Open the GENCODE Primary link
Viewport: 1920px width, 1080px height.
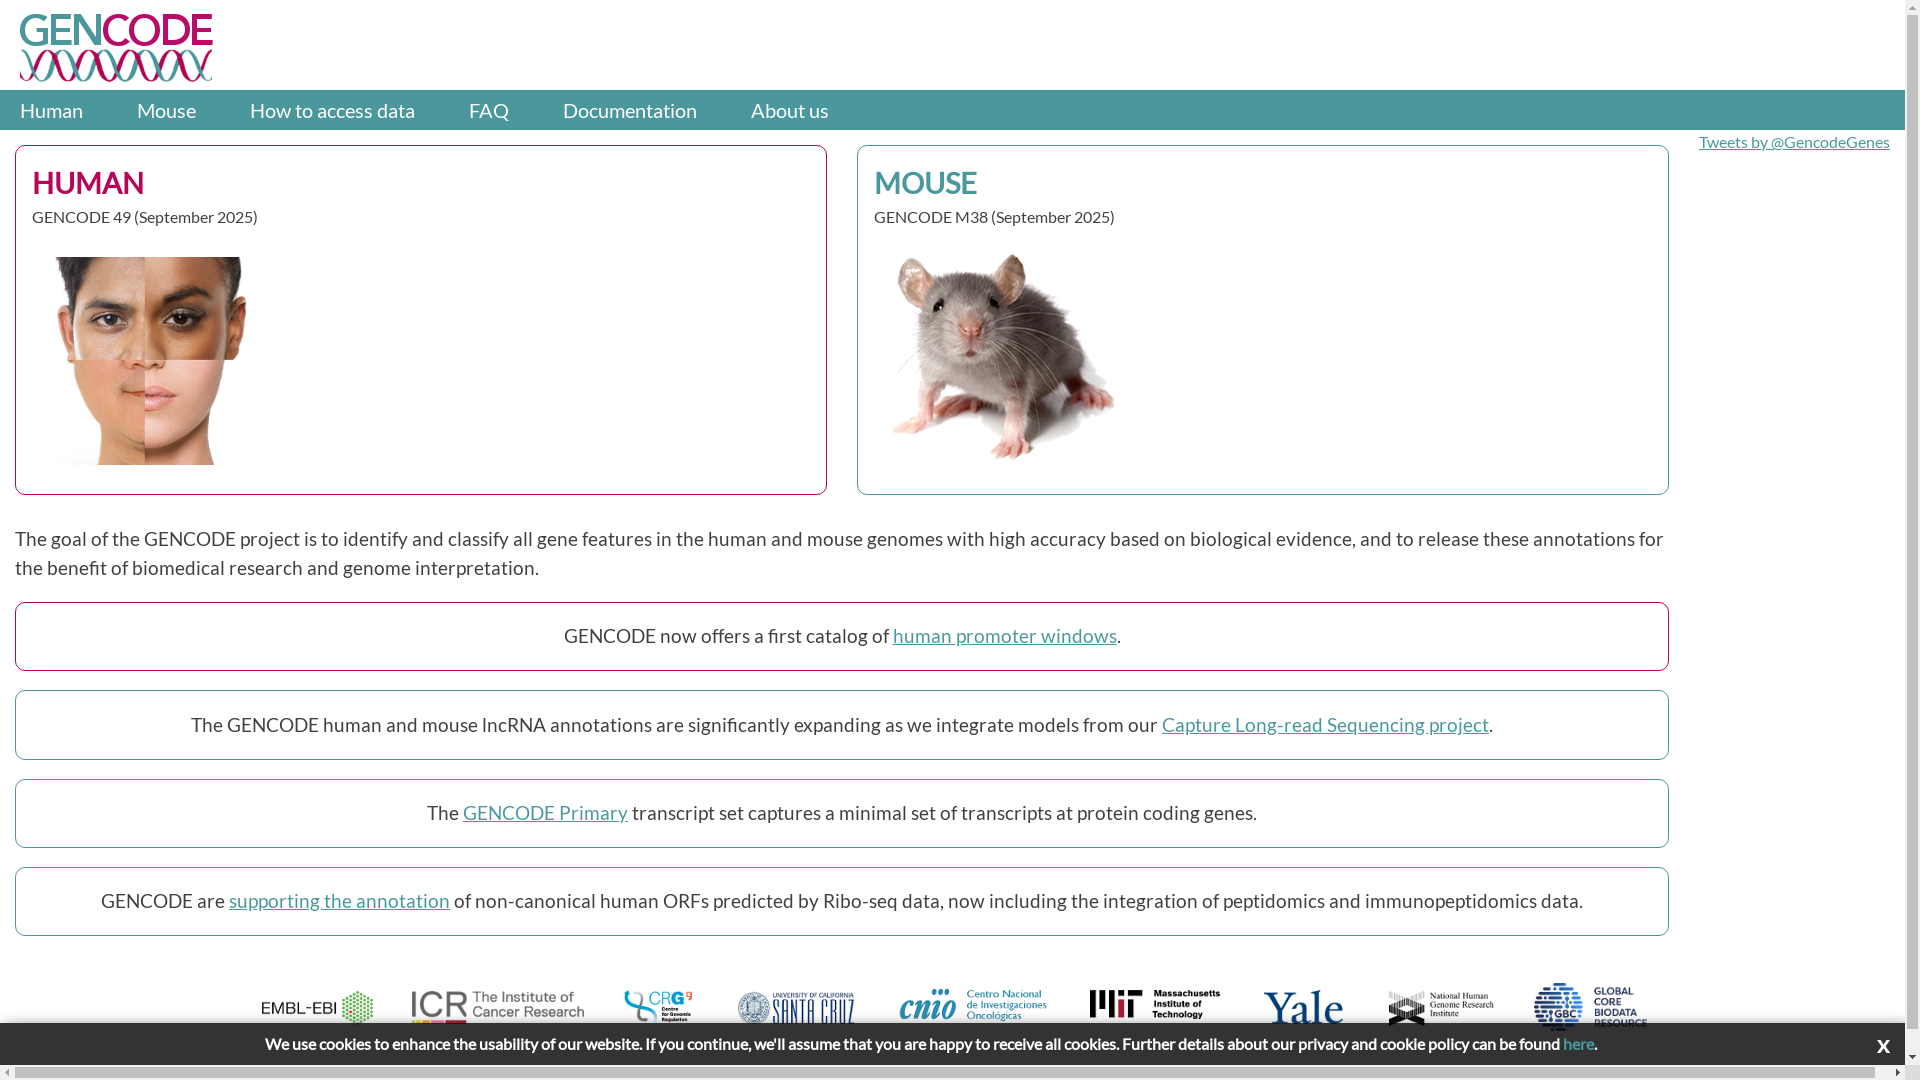(545, 813)
